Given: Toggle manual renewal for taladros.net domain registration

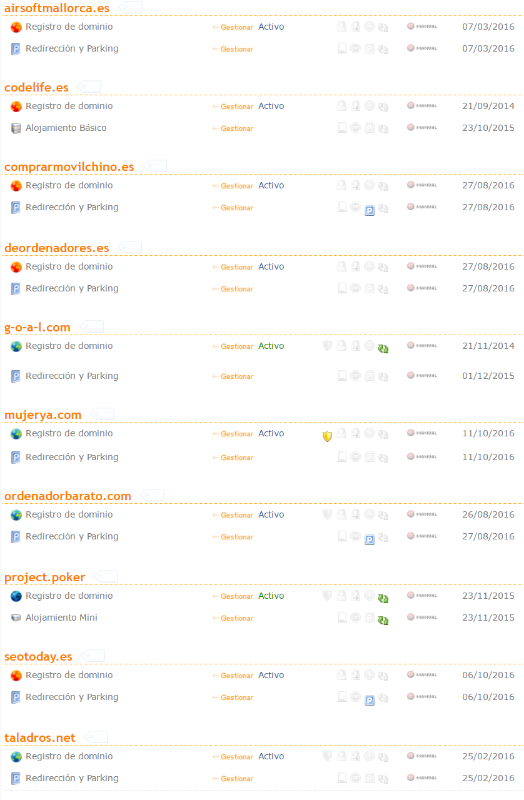Looking at the screenshot, I should pyautogui.click(x=421, y=756).
